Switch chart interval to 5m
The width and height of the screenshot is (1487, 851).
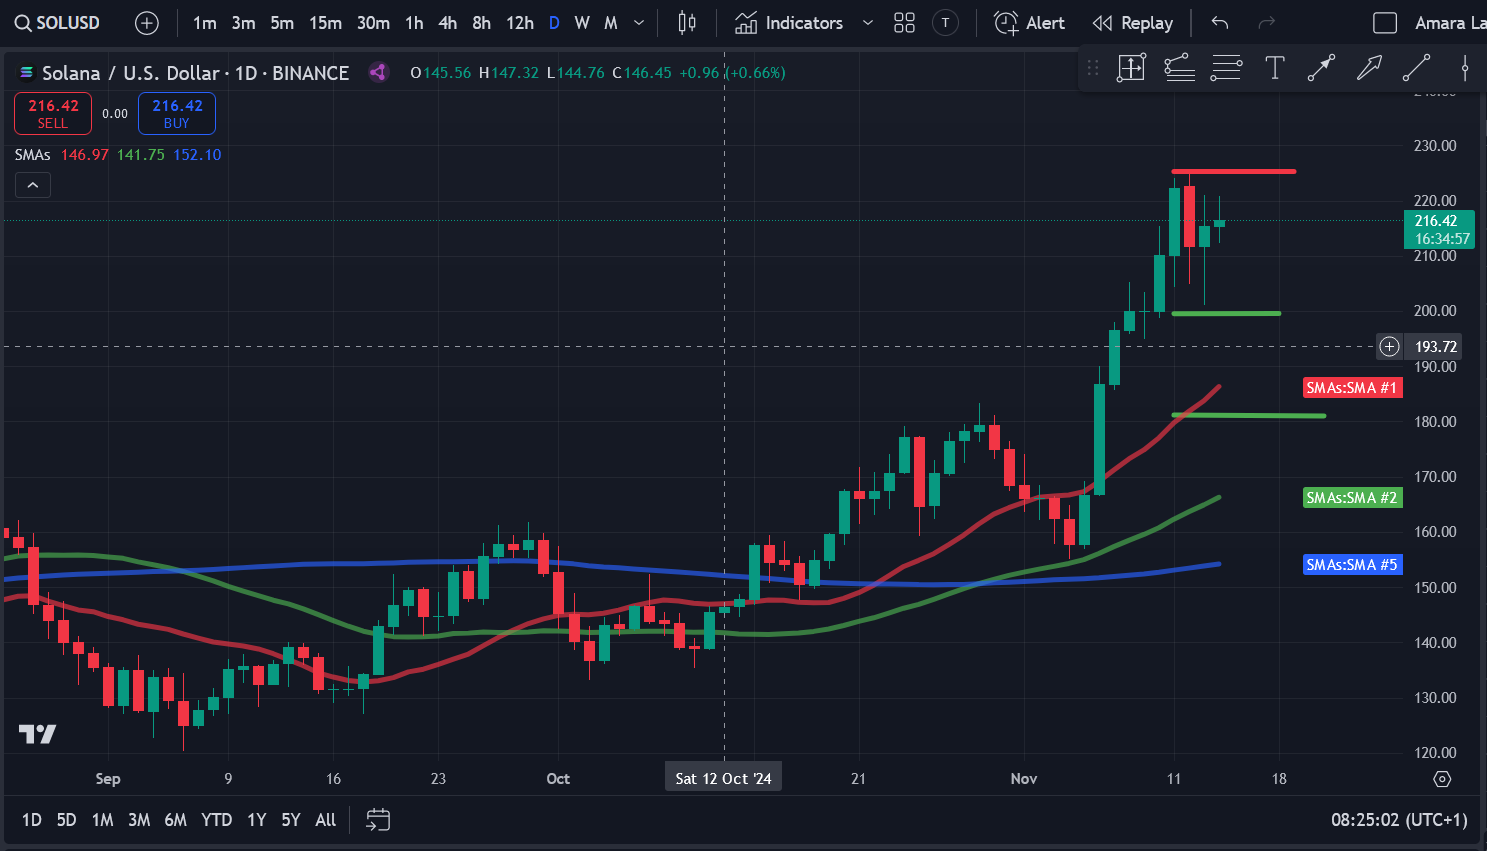(282, 23)
